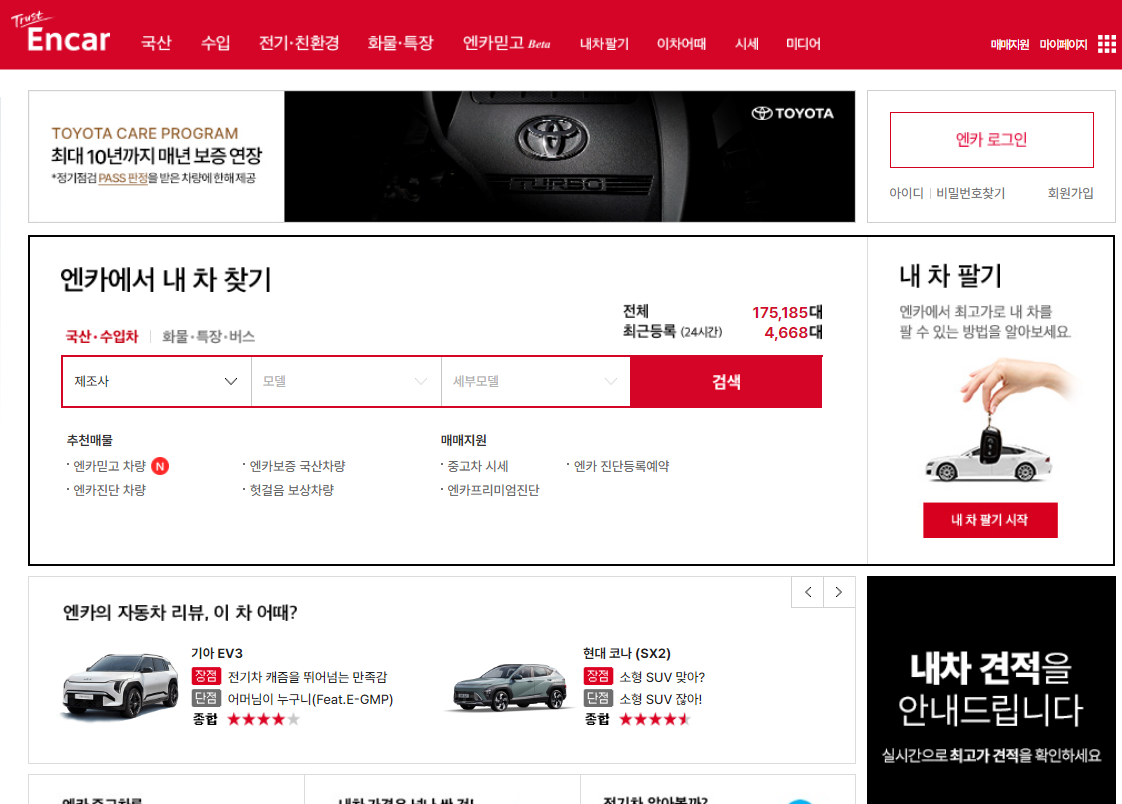Screen dimensions: 1122x804
Task: Open the 수입 menu
Action: (x=215, y=43)
